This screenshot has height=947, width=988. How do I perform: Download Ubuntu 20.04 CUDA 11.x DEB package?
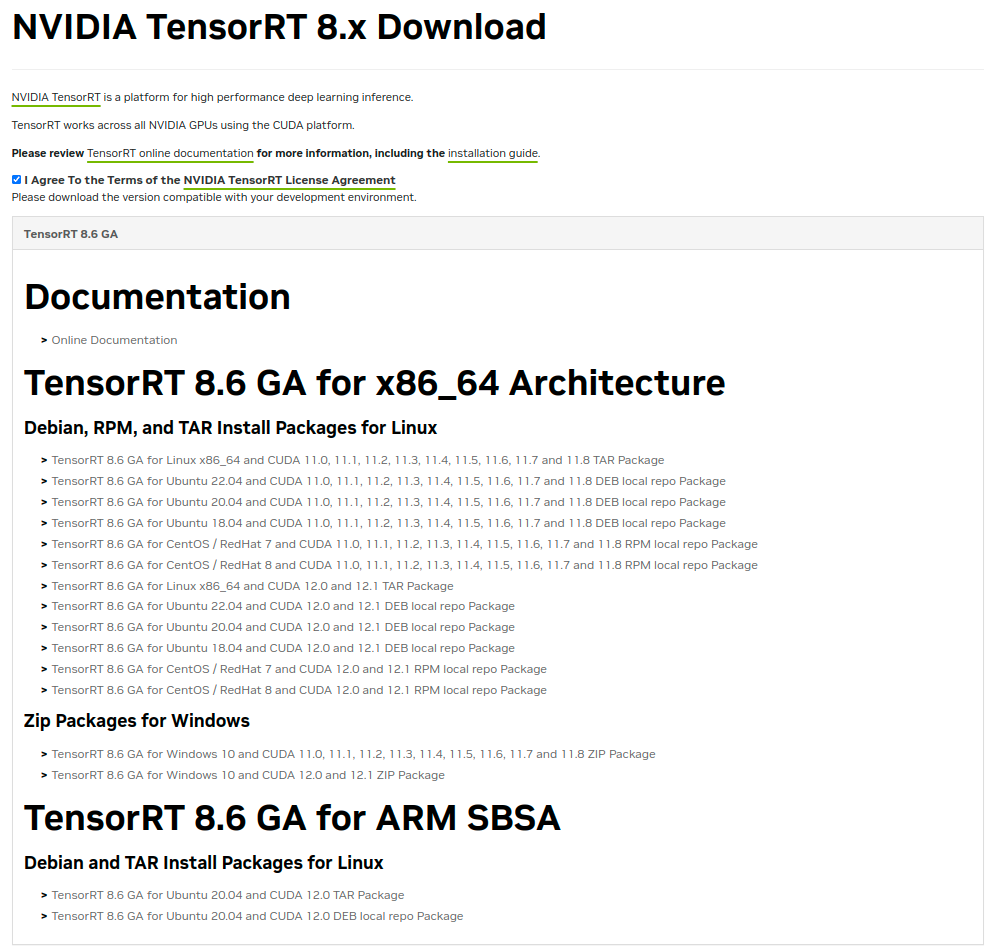(x=388, y=502)
